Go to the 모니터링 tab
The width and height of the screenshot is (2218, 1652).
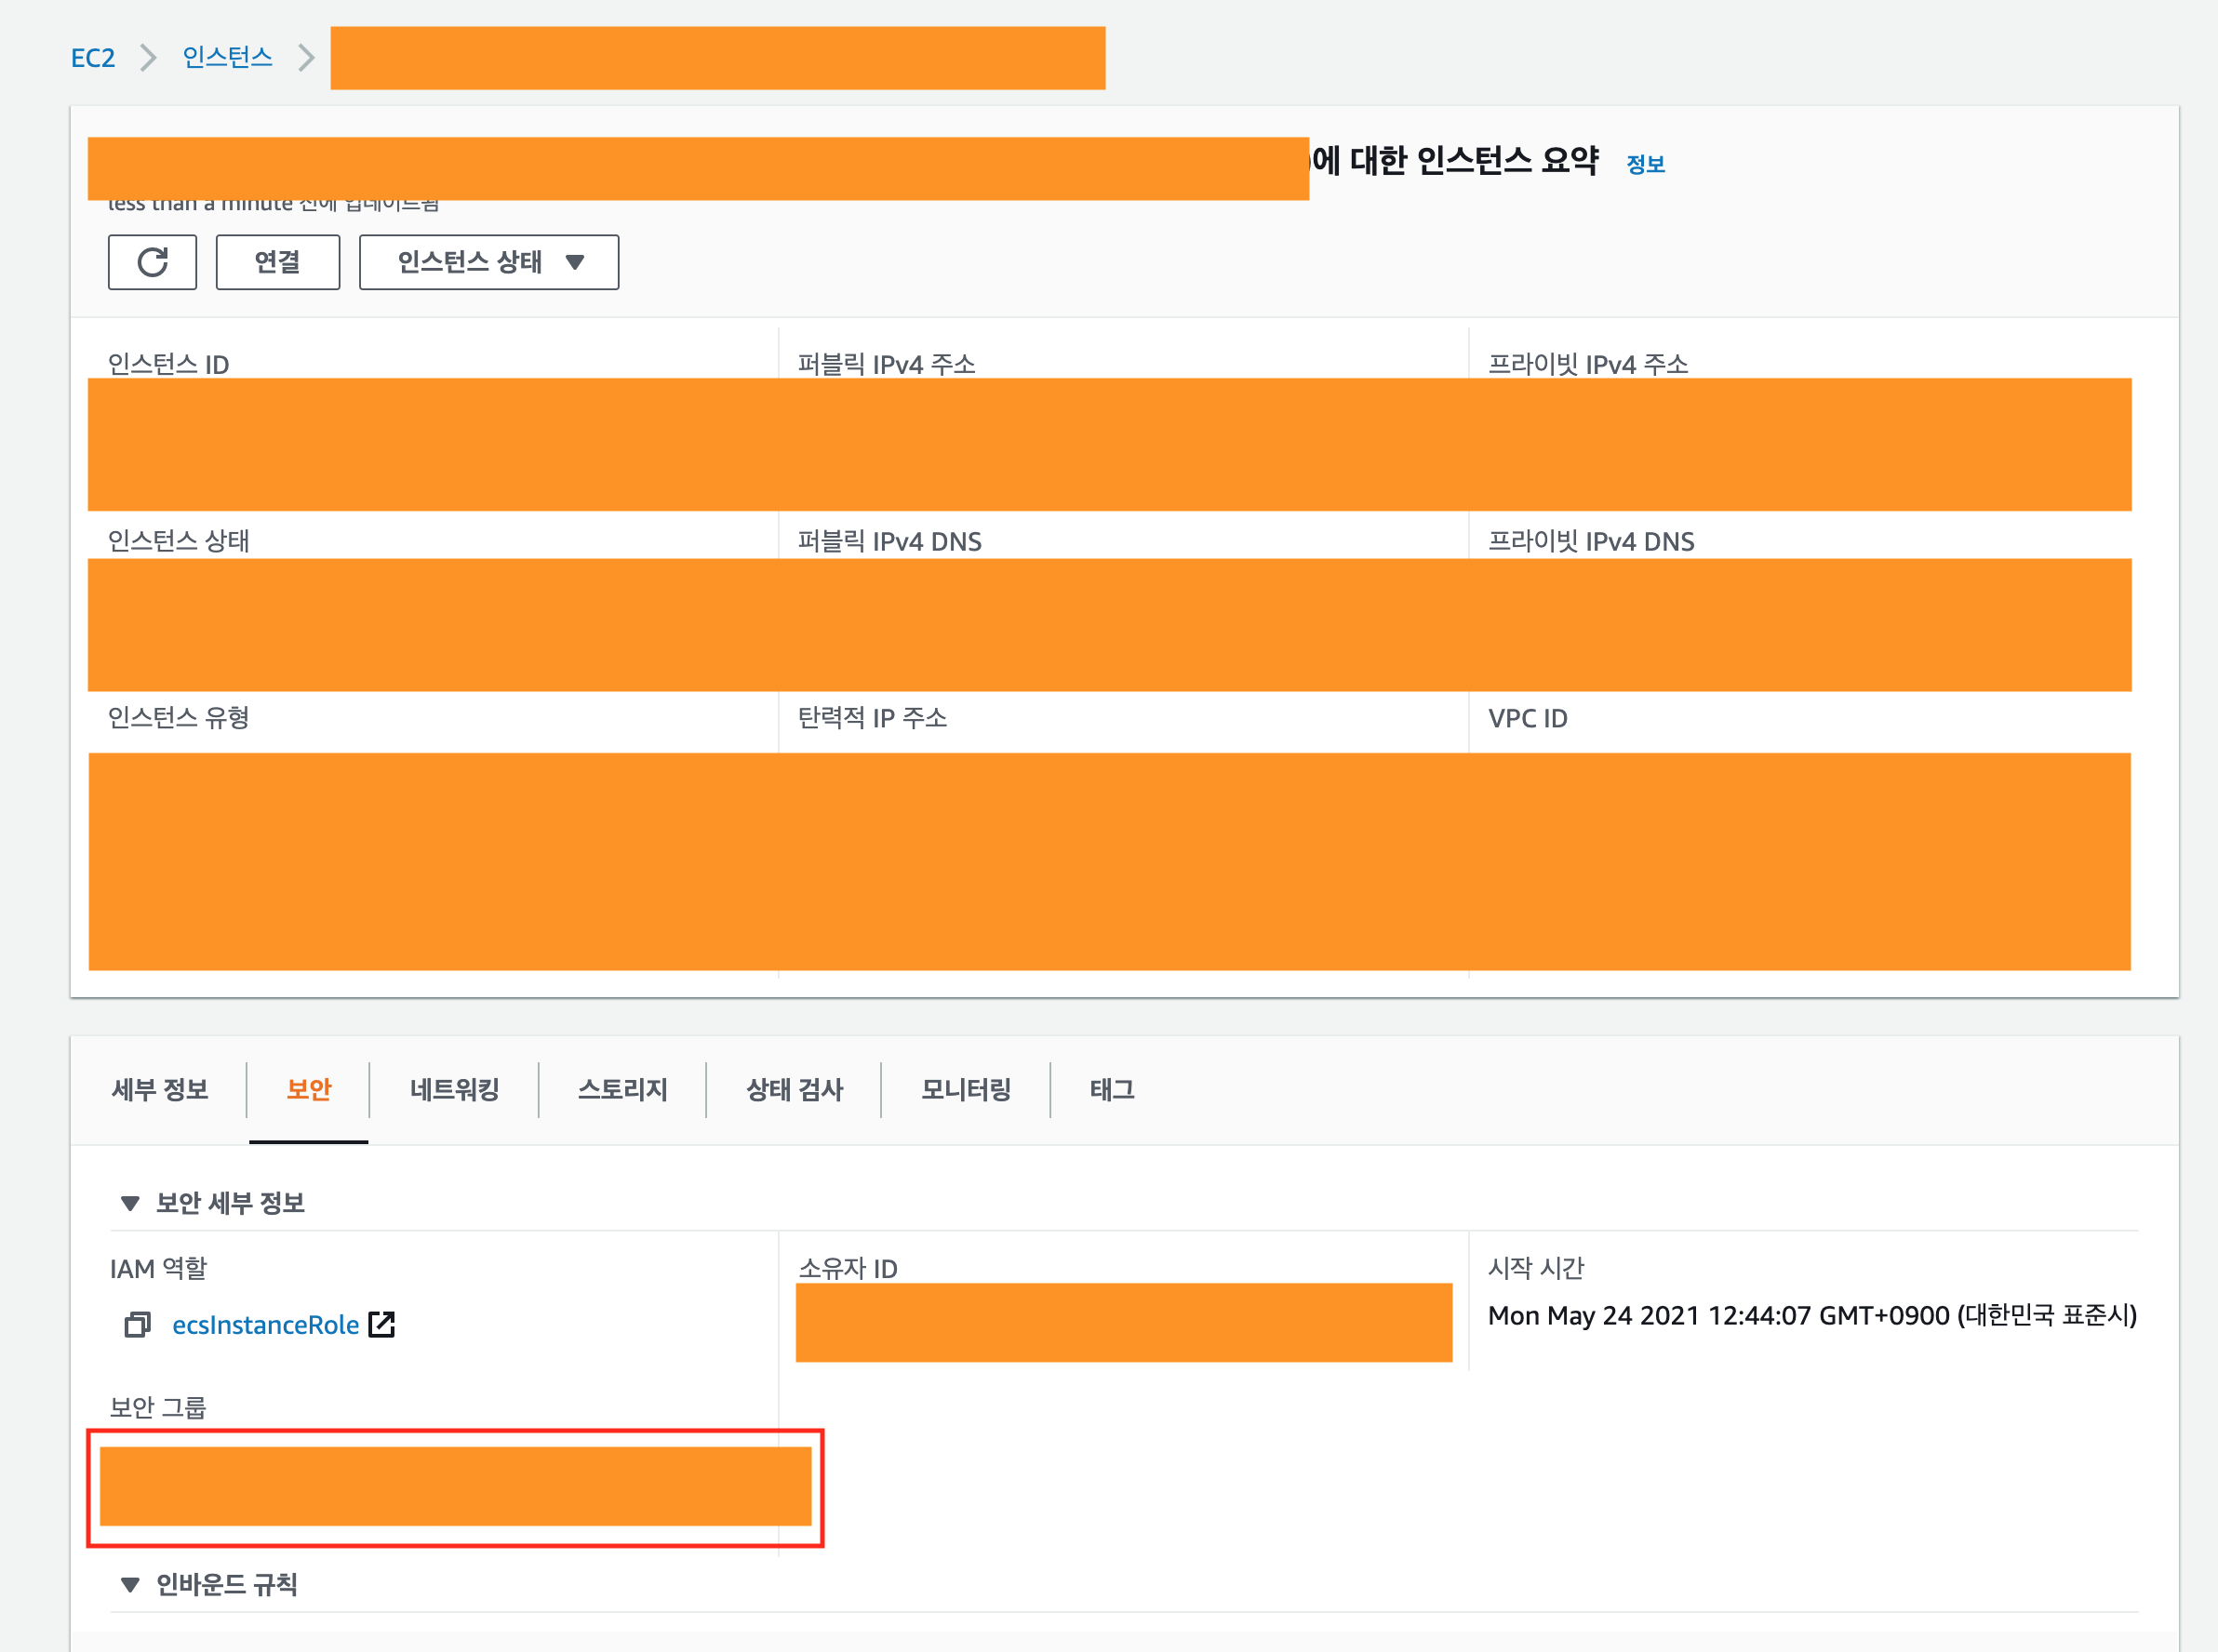point(965,1089)
